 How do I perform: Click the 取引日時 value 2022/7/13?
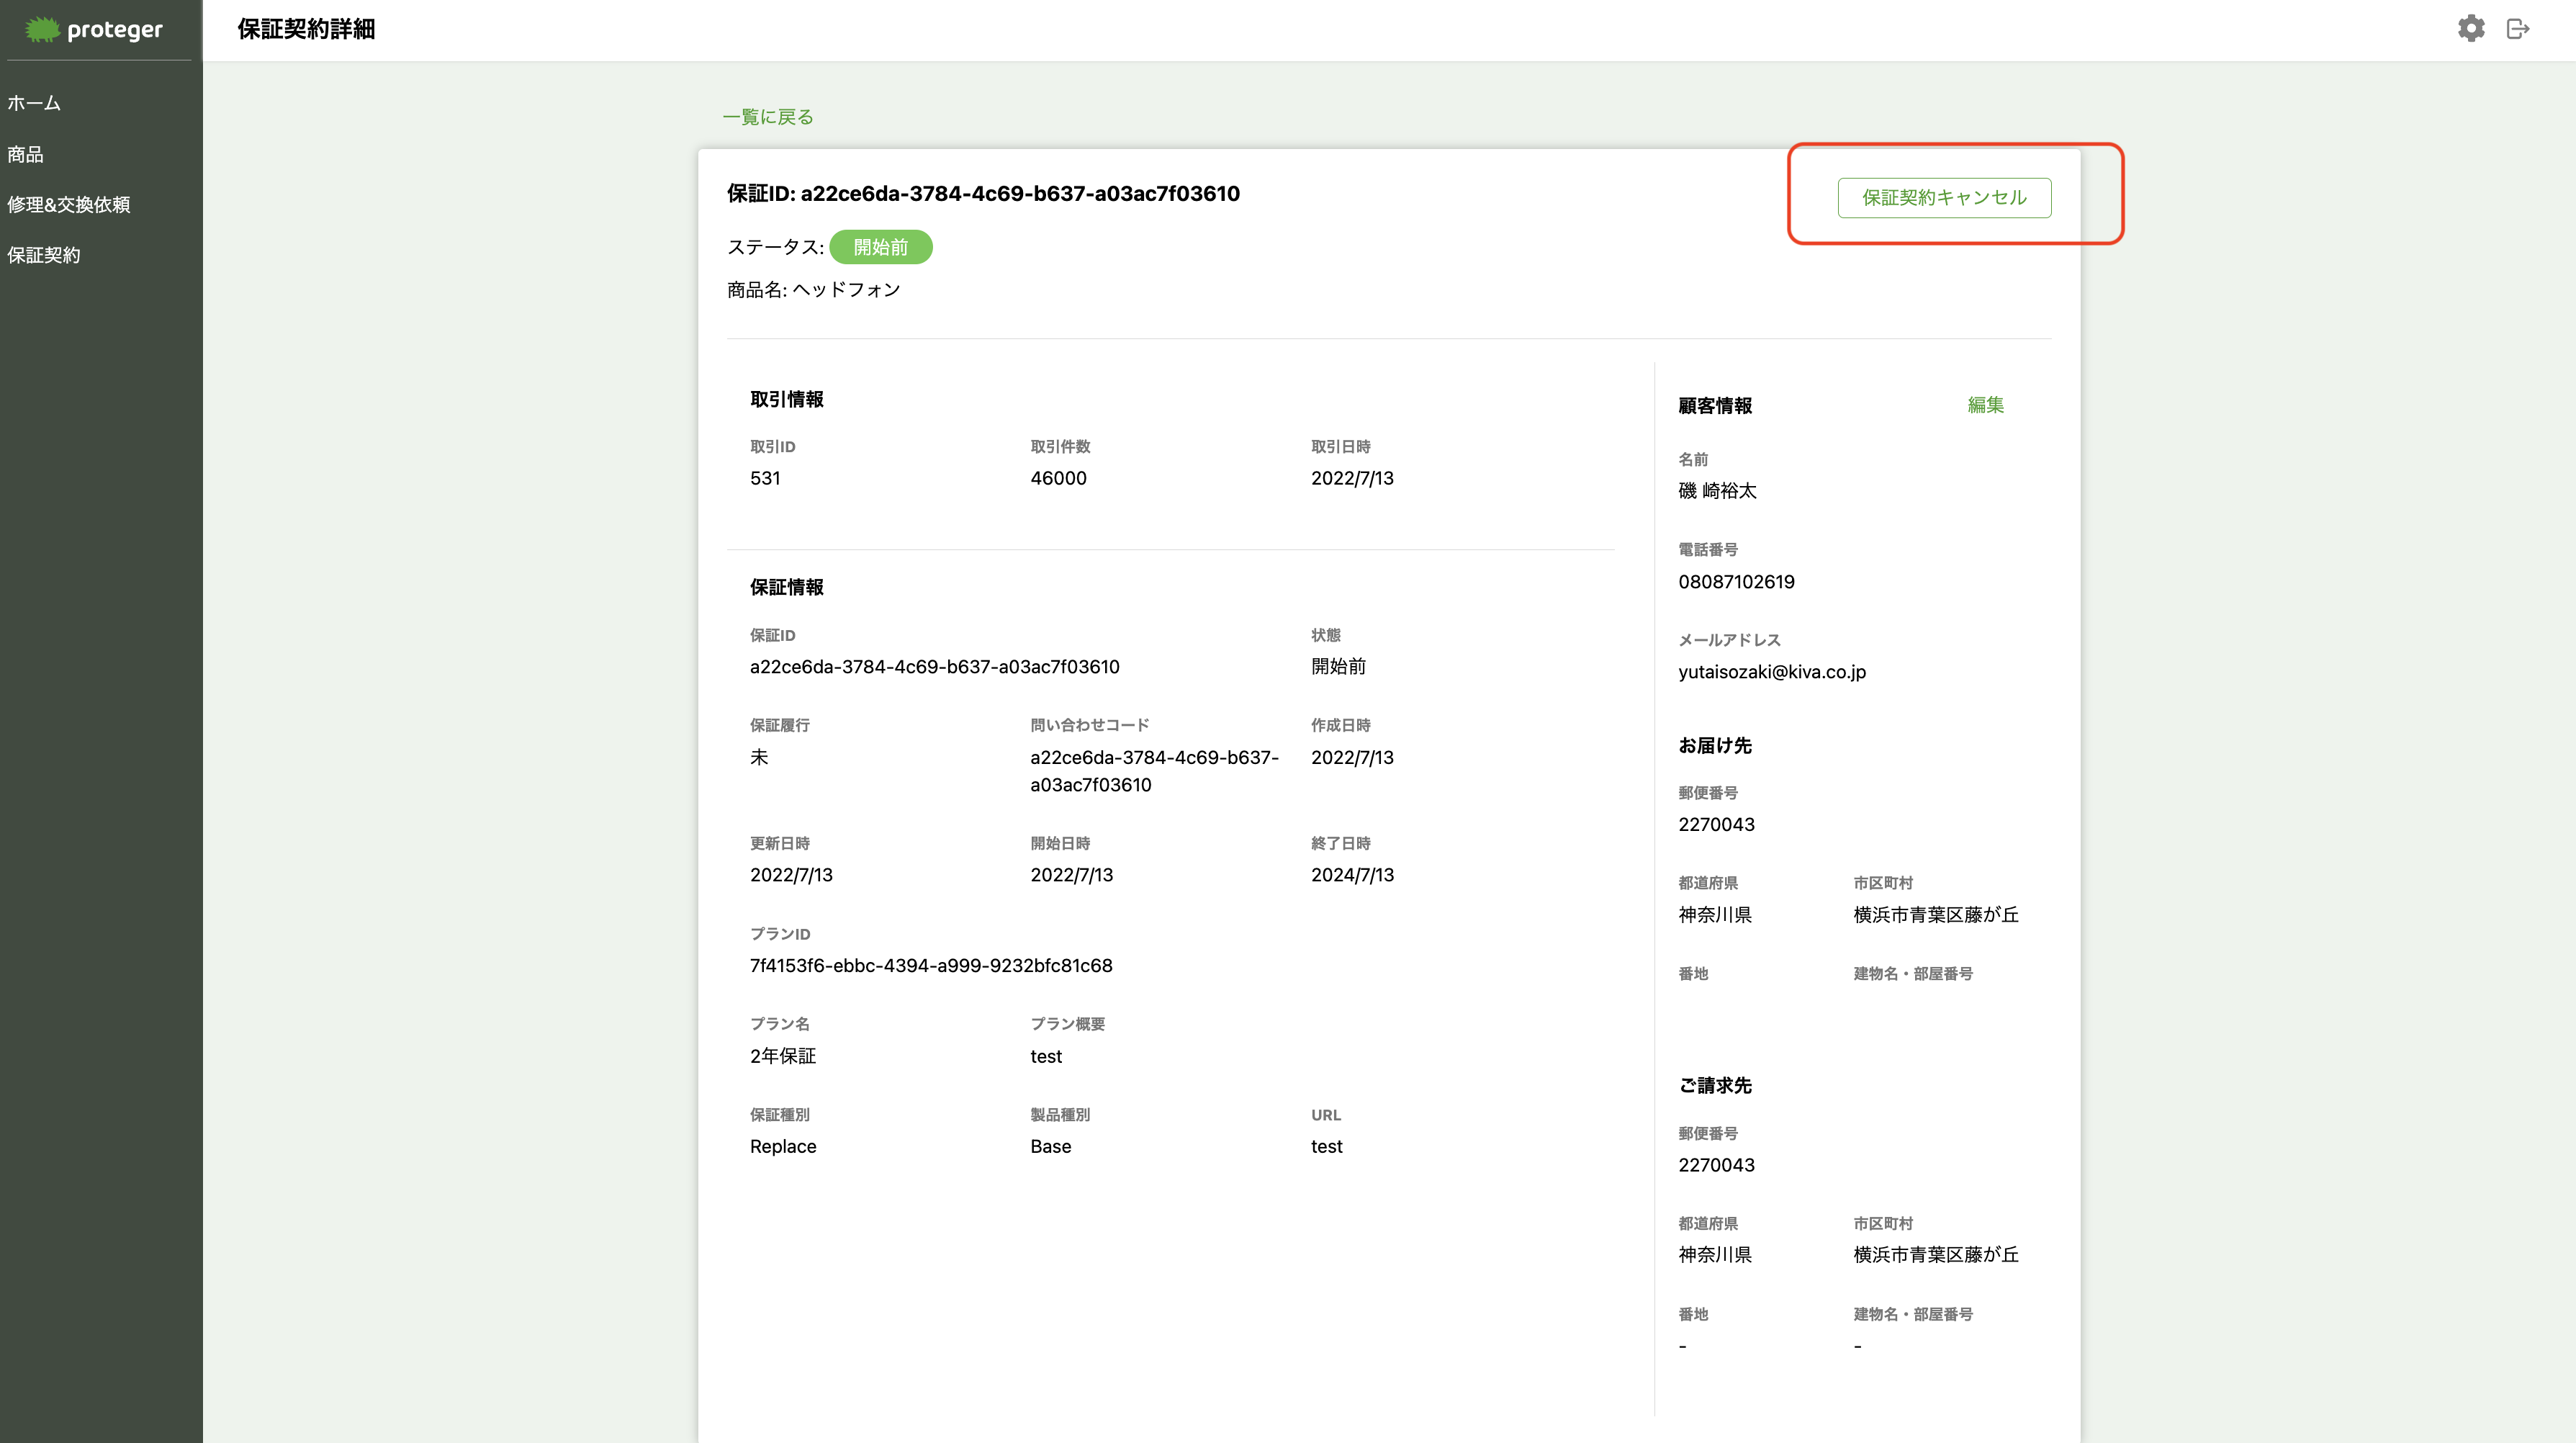tap(1352, 478)
